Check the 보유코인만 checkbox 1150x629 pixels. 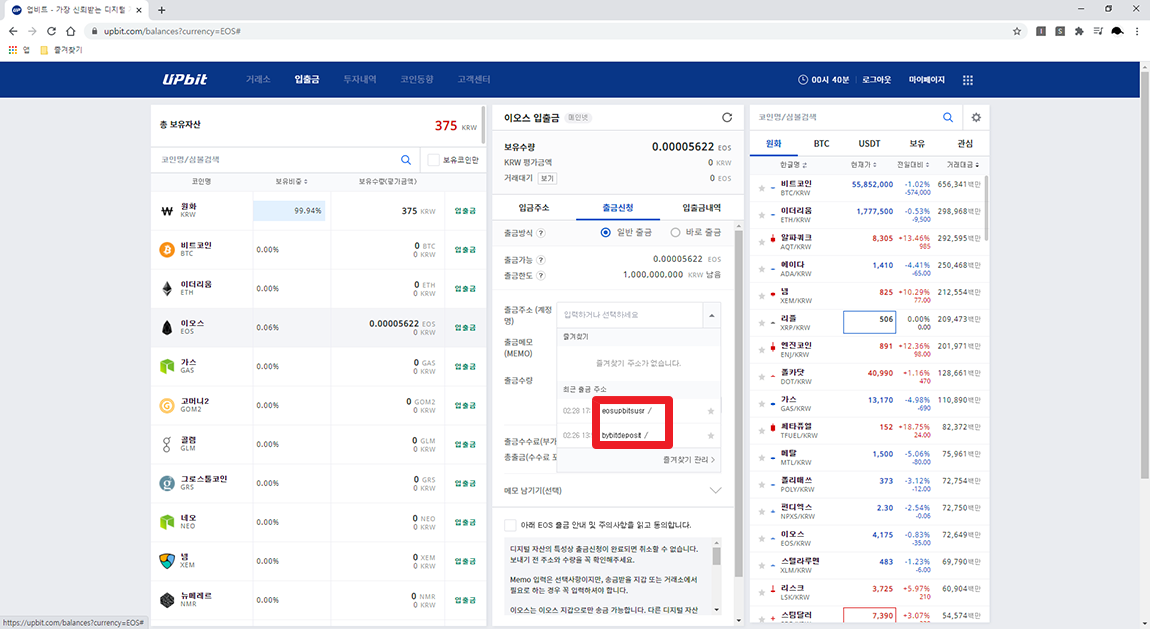pyautogui.click(x=433, y=160)
